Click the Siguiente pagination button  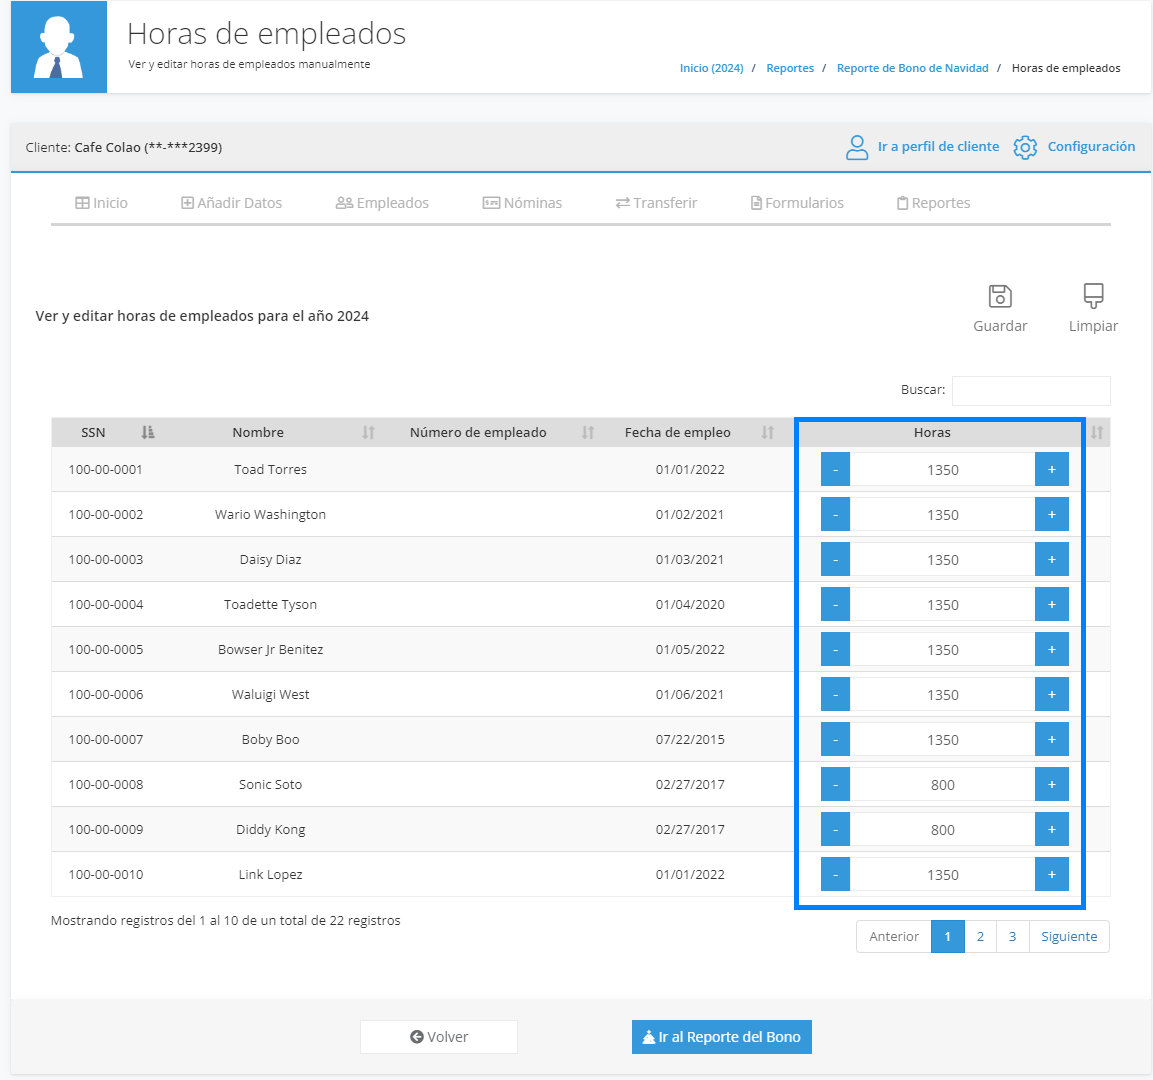1069,936
